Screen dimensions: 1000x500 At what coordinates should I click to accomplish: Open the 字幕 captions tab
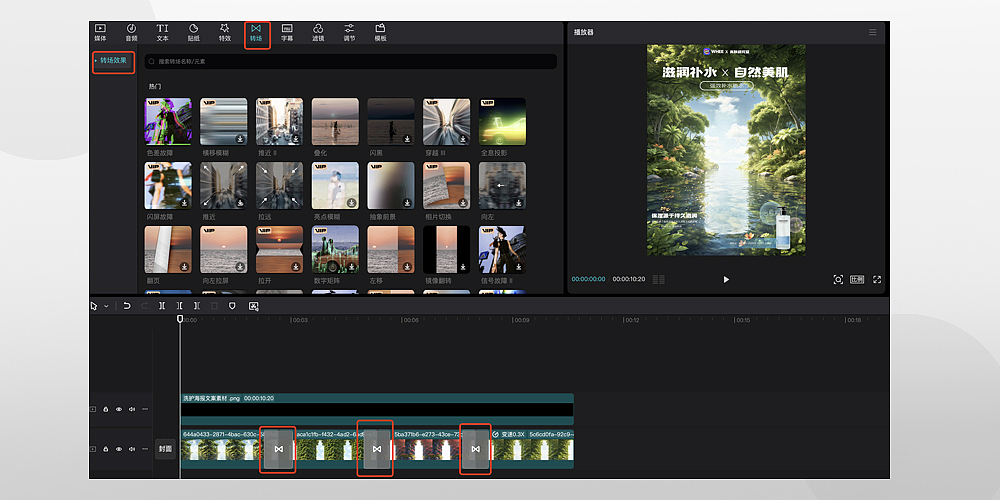pos(287,33)
